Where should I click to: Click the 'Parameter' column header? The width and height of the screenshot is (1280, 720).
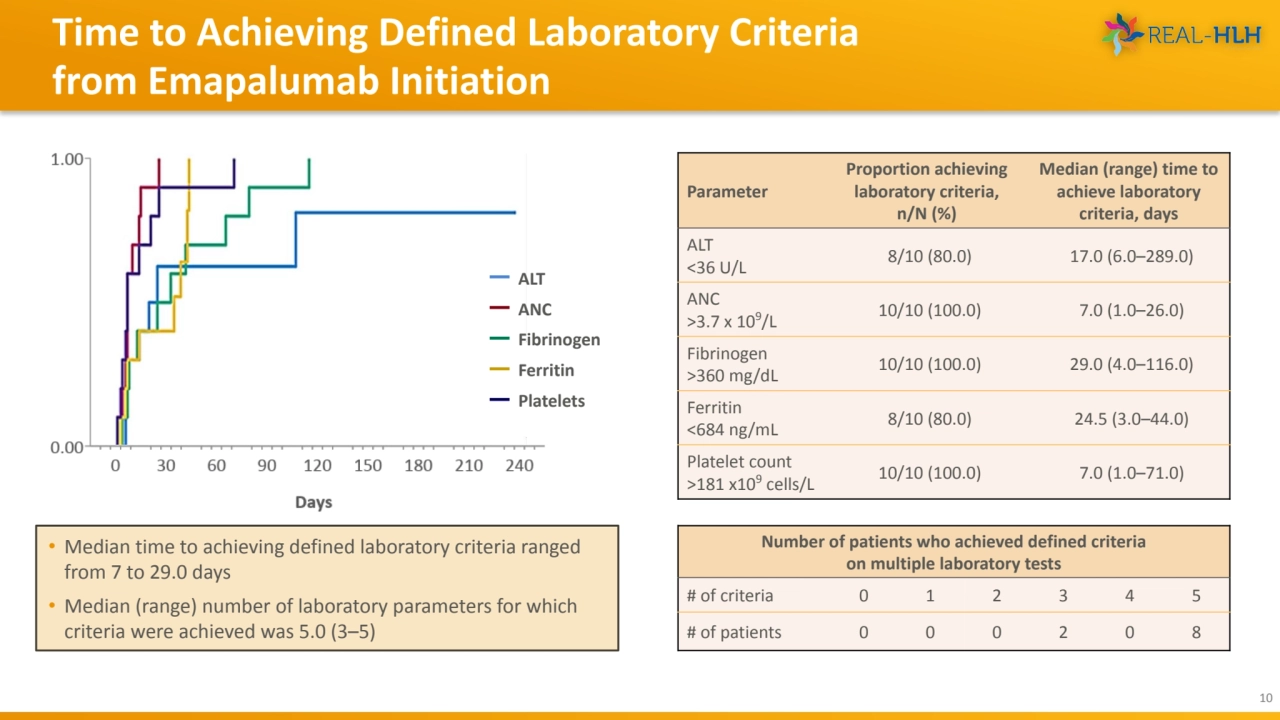(x=727, y=191)
